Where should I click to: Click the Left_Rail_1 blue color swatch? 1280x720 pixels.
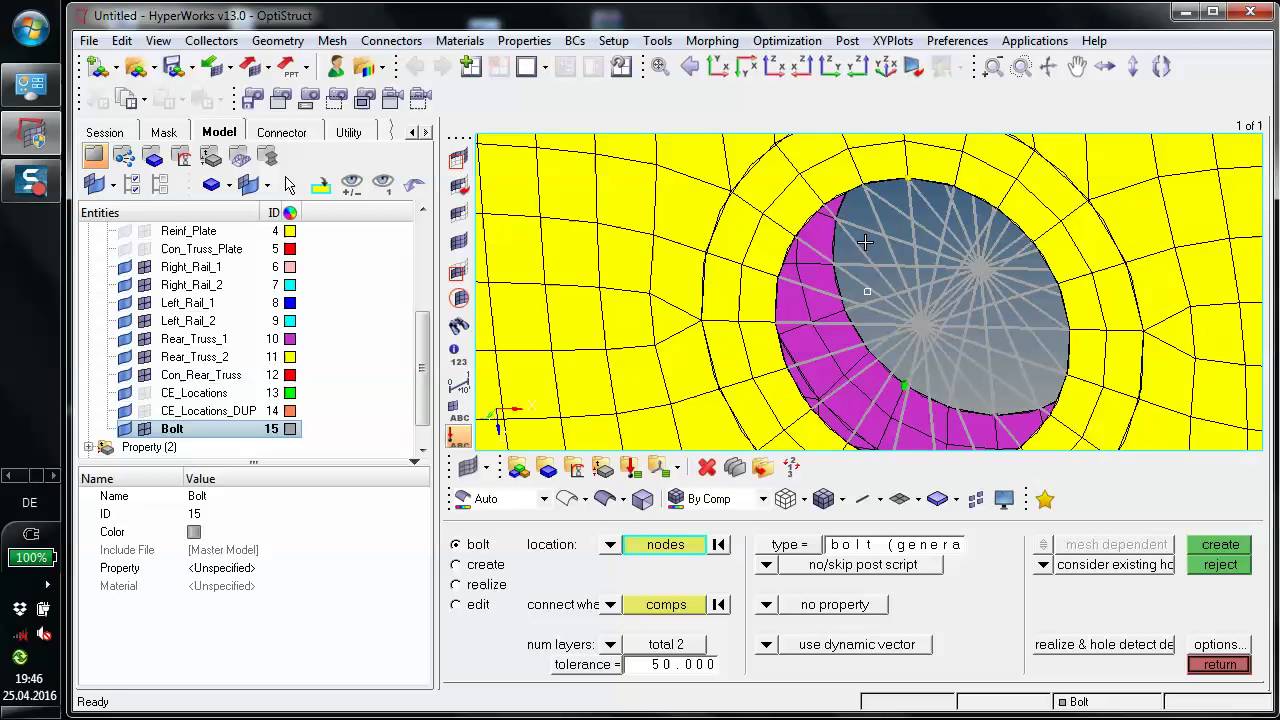click(290, 303)
